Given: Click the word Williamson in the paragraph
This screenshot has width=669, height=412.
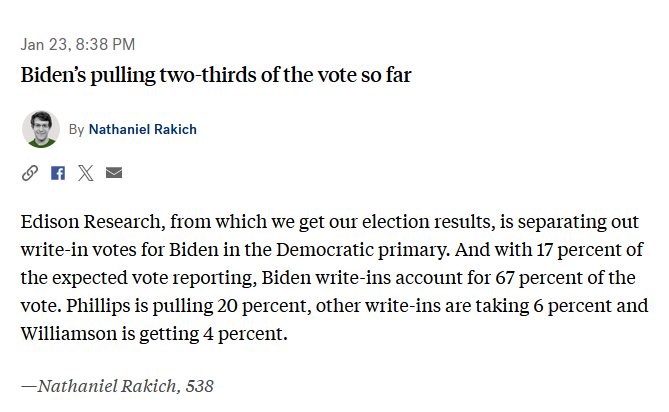Looking at the screenshot, I should [x=69, y=334].
